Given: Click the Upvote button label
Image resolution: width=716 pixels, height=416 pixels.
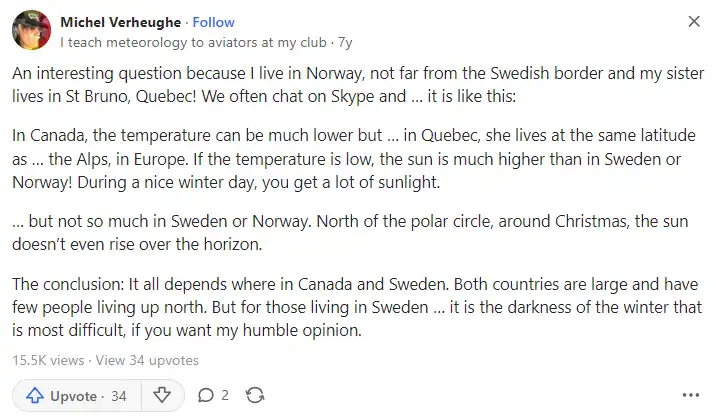Looking at the screenshot, I should tap(74, 396).
